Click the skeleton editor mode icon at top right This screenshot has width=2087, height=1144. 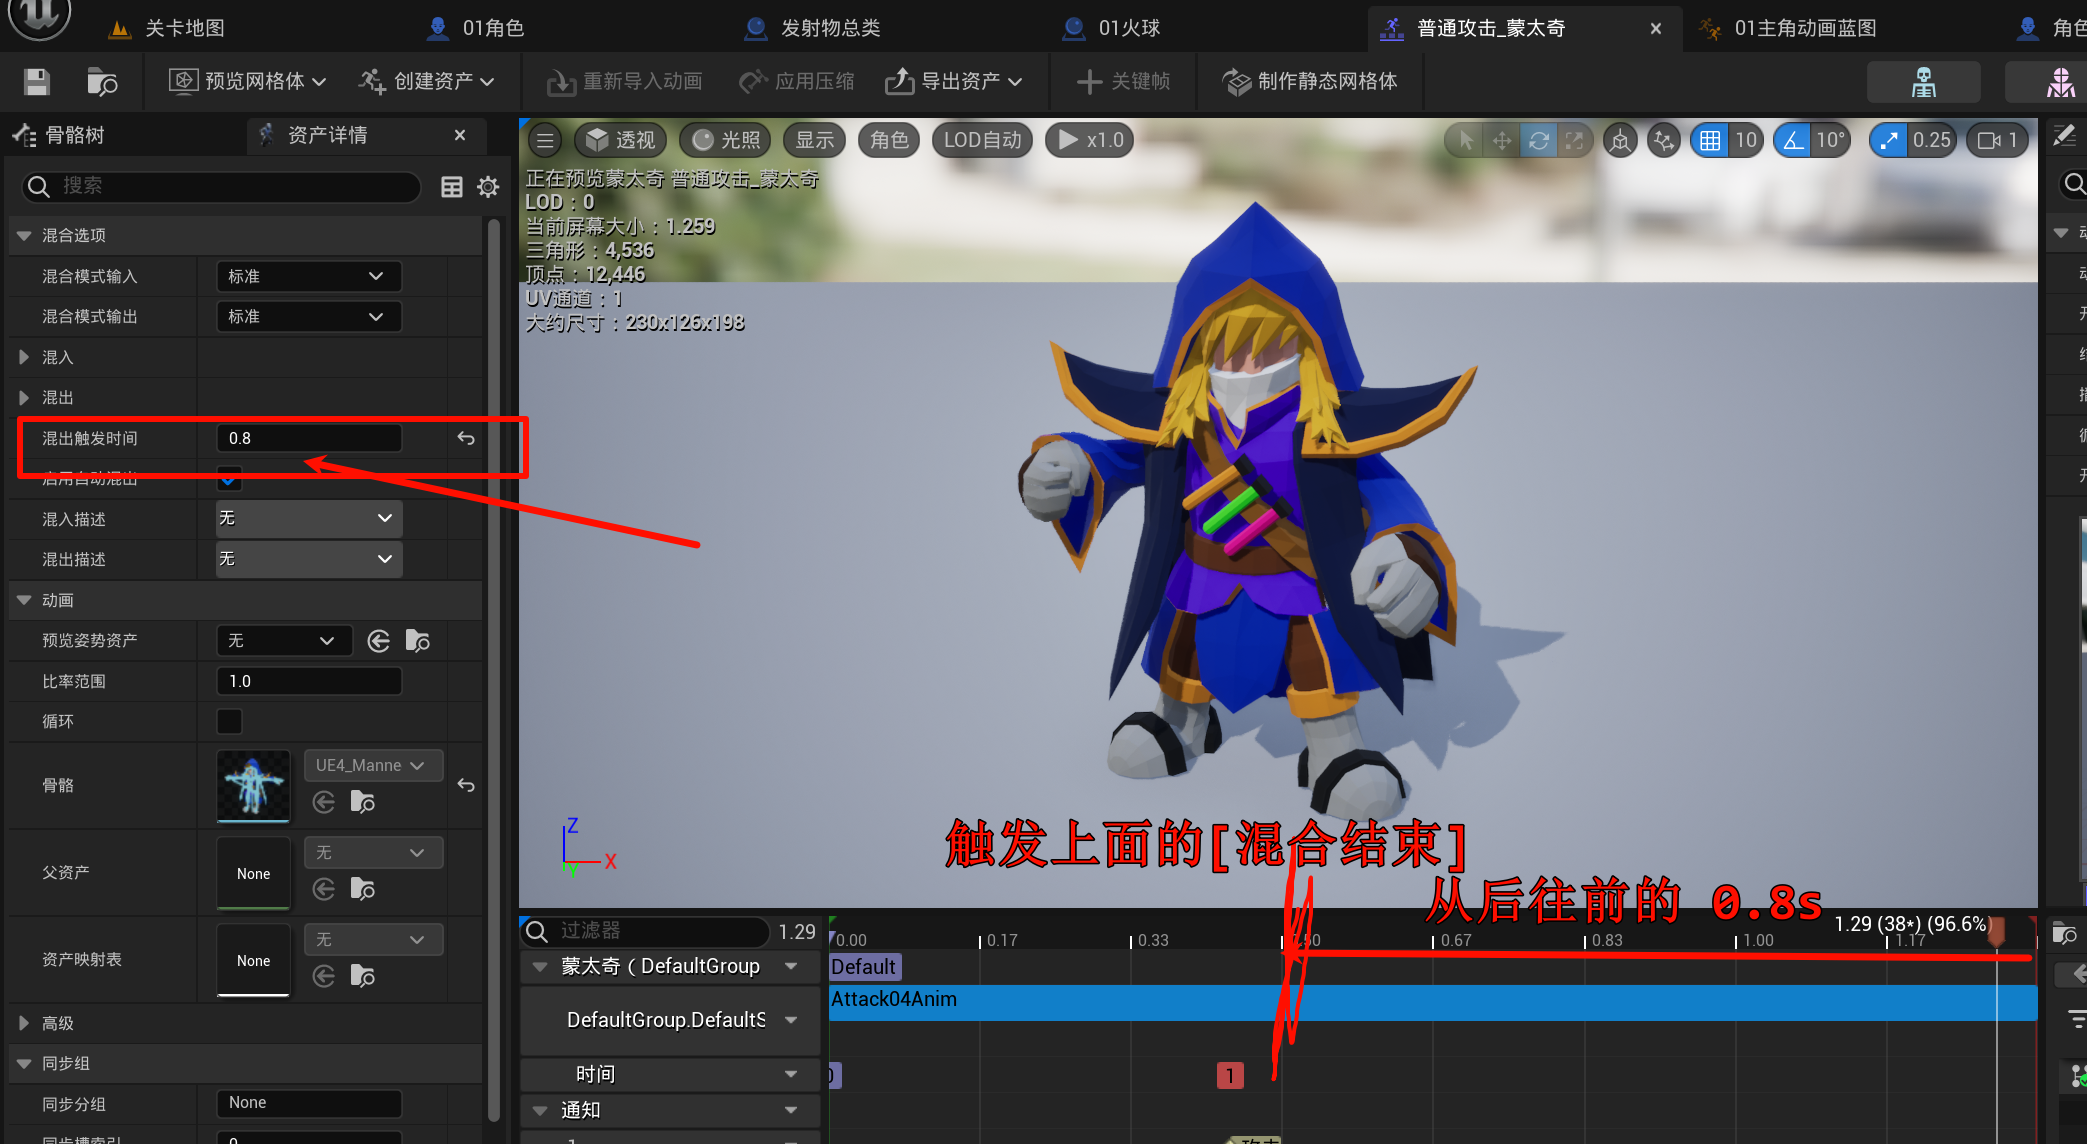(x=1923, y=82)
